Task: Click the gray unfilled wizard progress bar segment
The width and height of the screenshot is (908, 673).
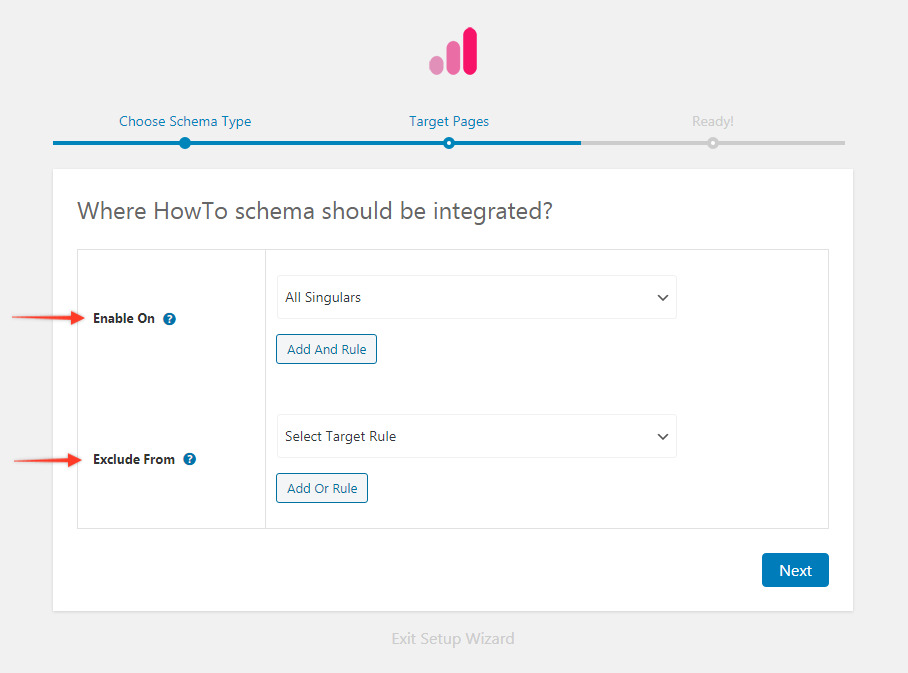Action: tap(780, 143)
